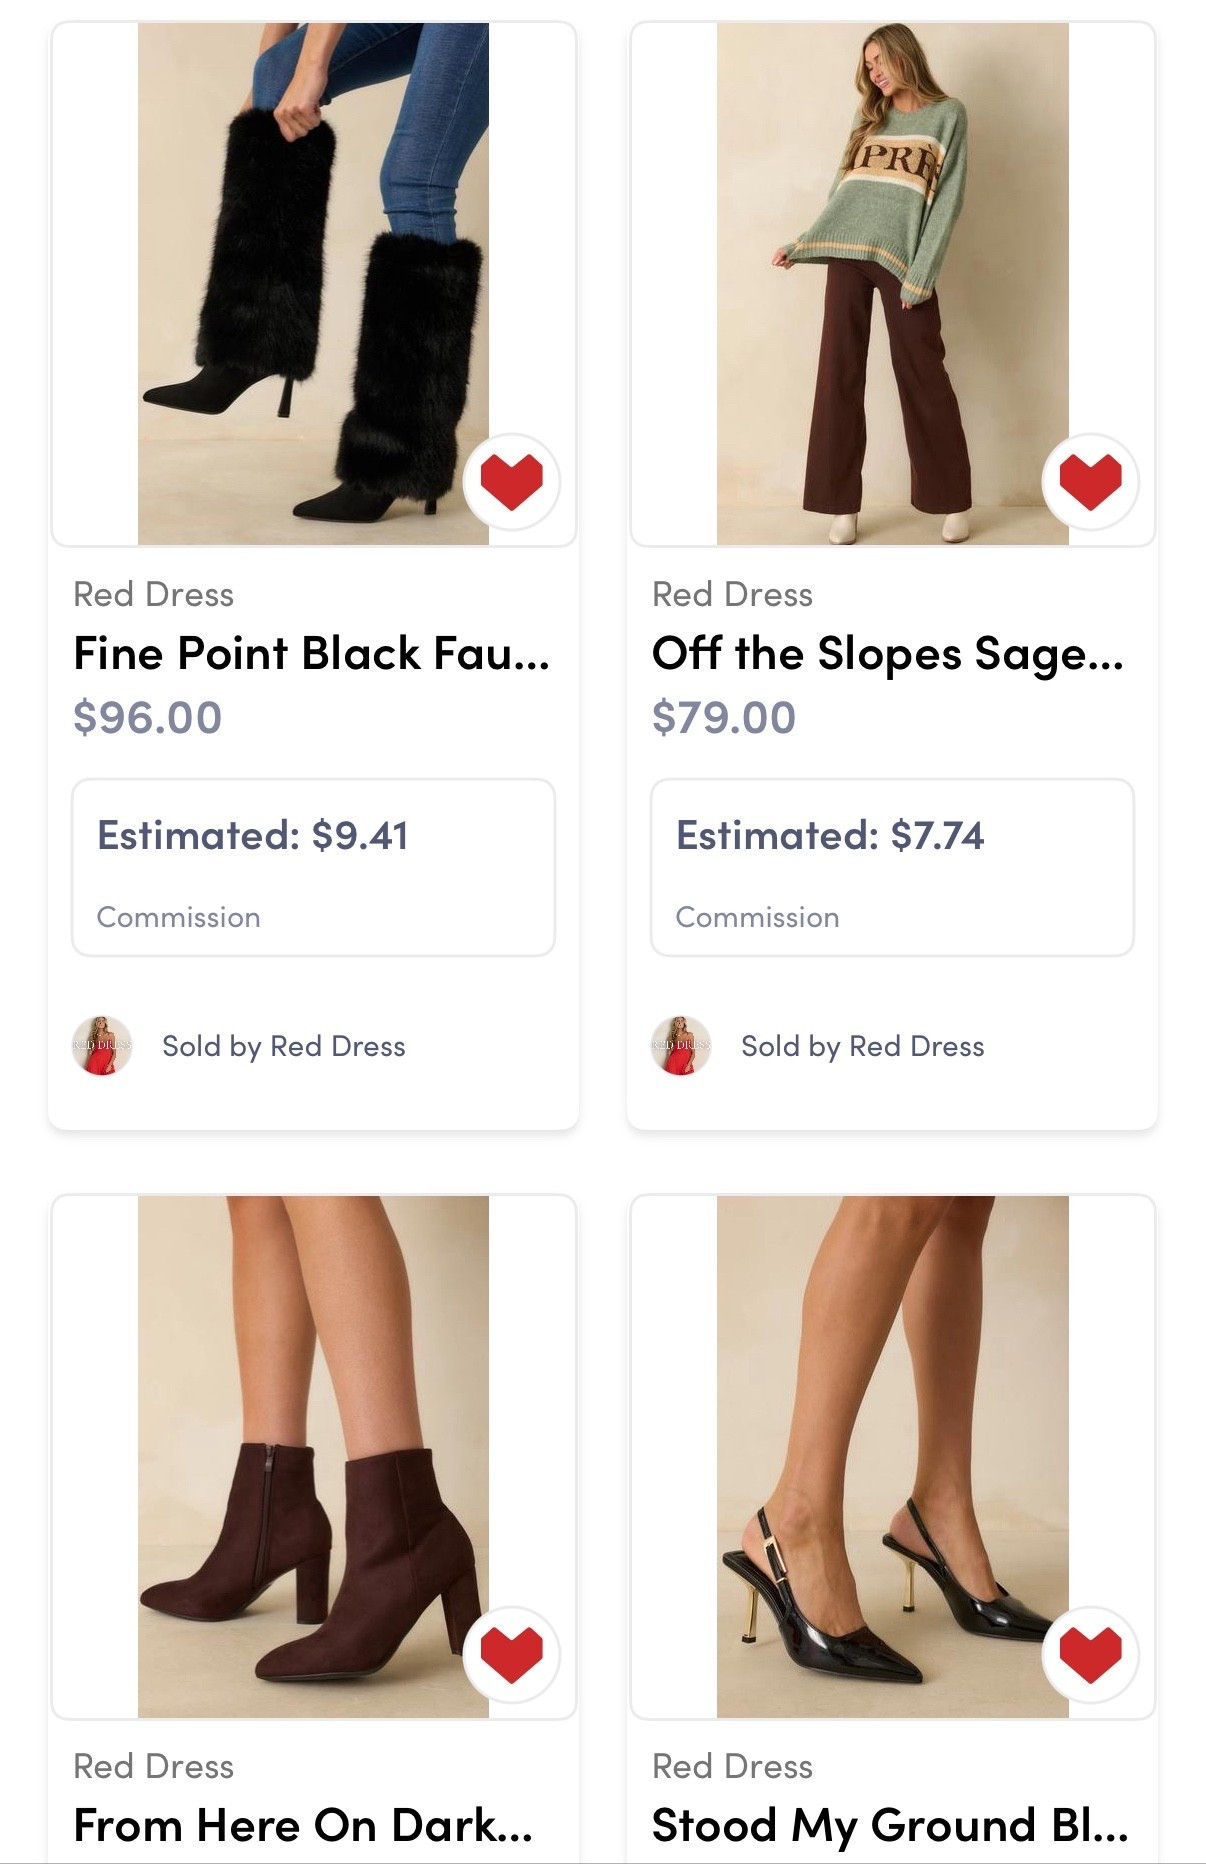Open 'Sold by Red Dress' under $79.00 item
1206x1864 pixels.
[x=863, y=1046]
